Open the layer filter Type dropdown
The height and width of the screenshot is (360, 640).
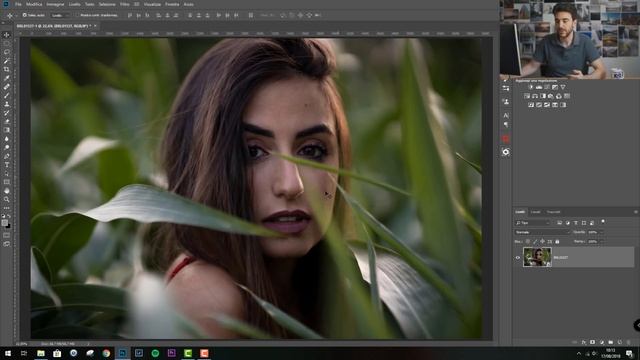pyautogui.click(x=533, y=223)
